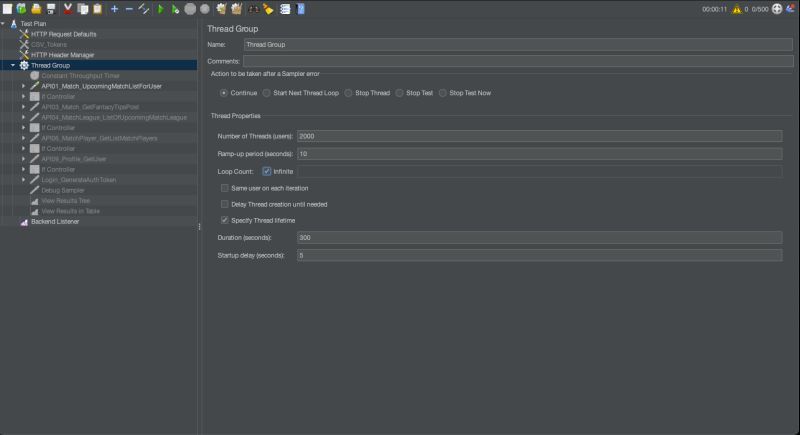Select the CSV_Tokens tree element

48,44
